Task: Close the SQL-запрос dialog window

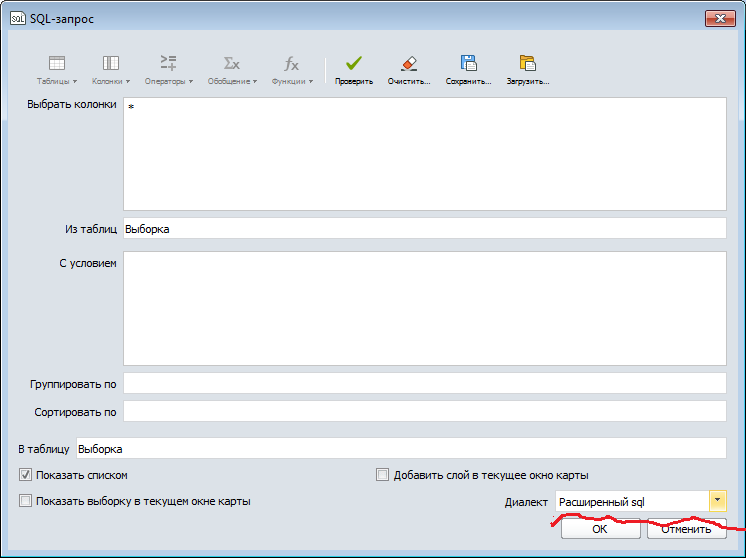Action: tap(720, 19)
